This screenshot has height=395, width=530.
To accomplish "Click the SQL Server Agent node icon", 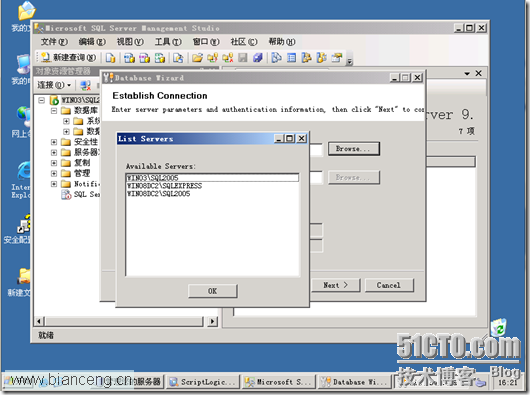I will click(x=66, y=194).
